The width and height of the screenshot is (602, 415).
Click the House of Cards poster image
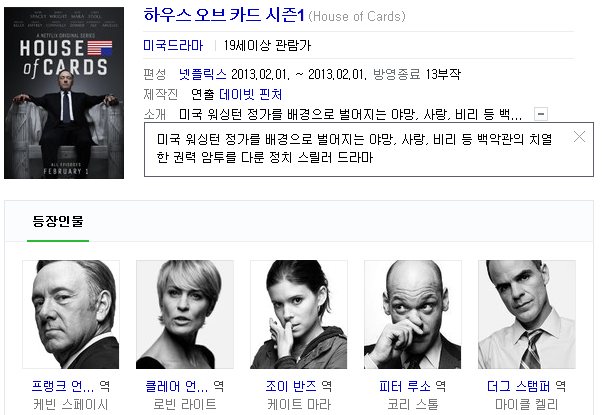pyautogui.click(x=64, y=93)
